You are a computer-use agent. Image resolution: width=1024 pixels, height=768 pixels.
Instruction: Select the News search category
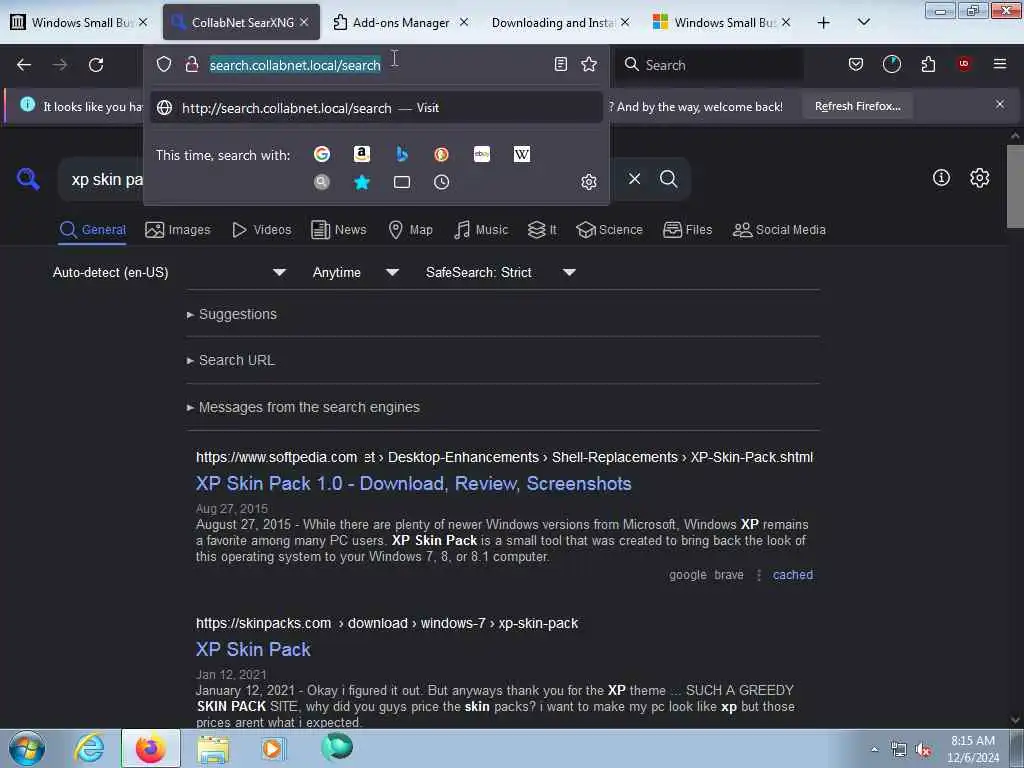pos(338,230)
